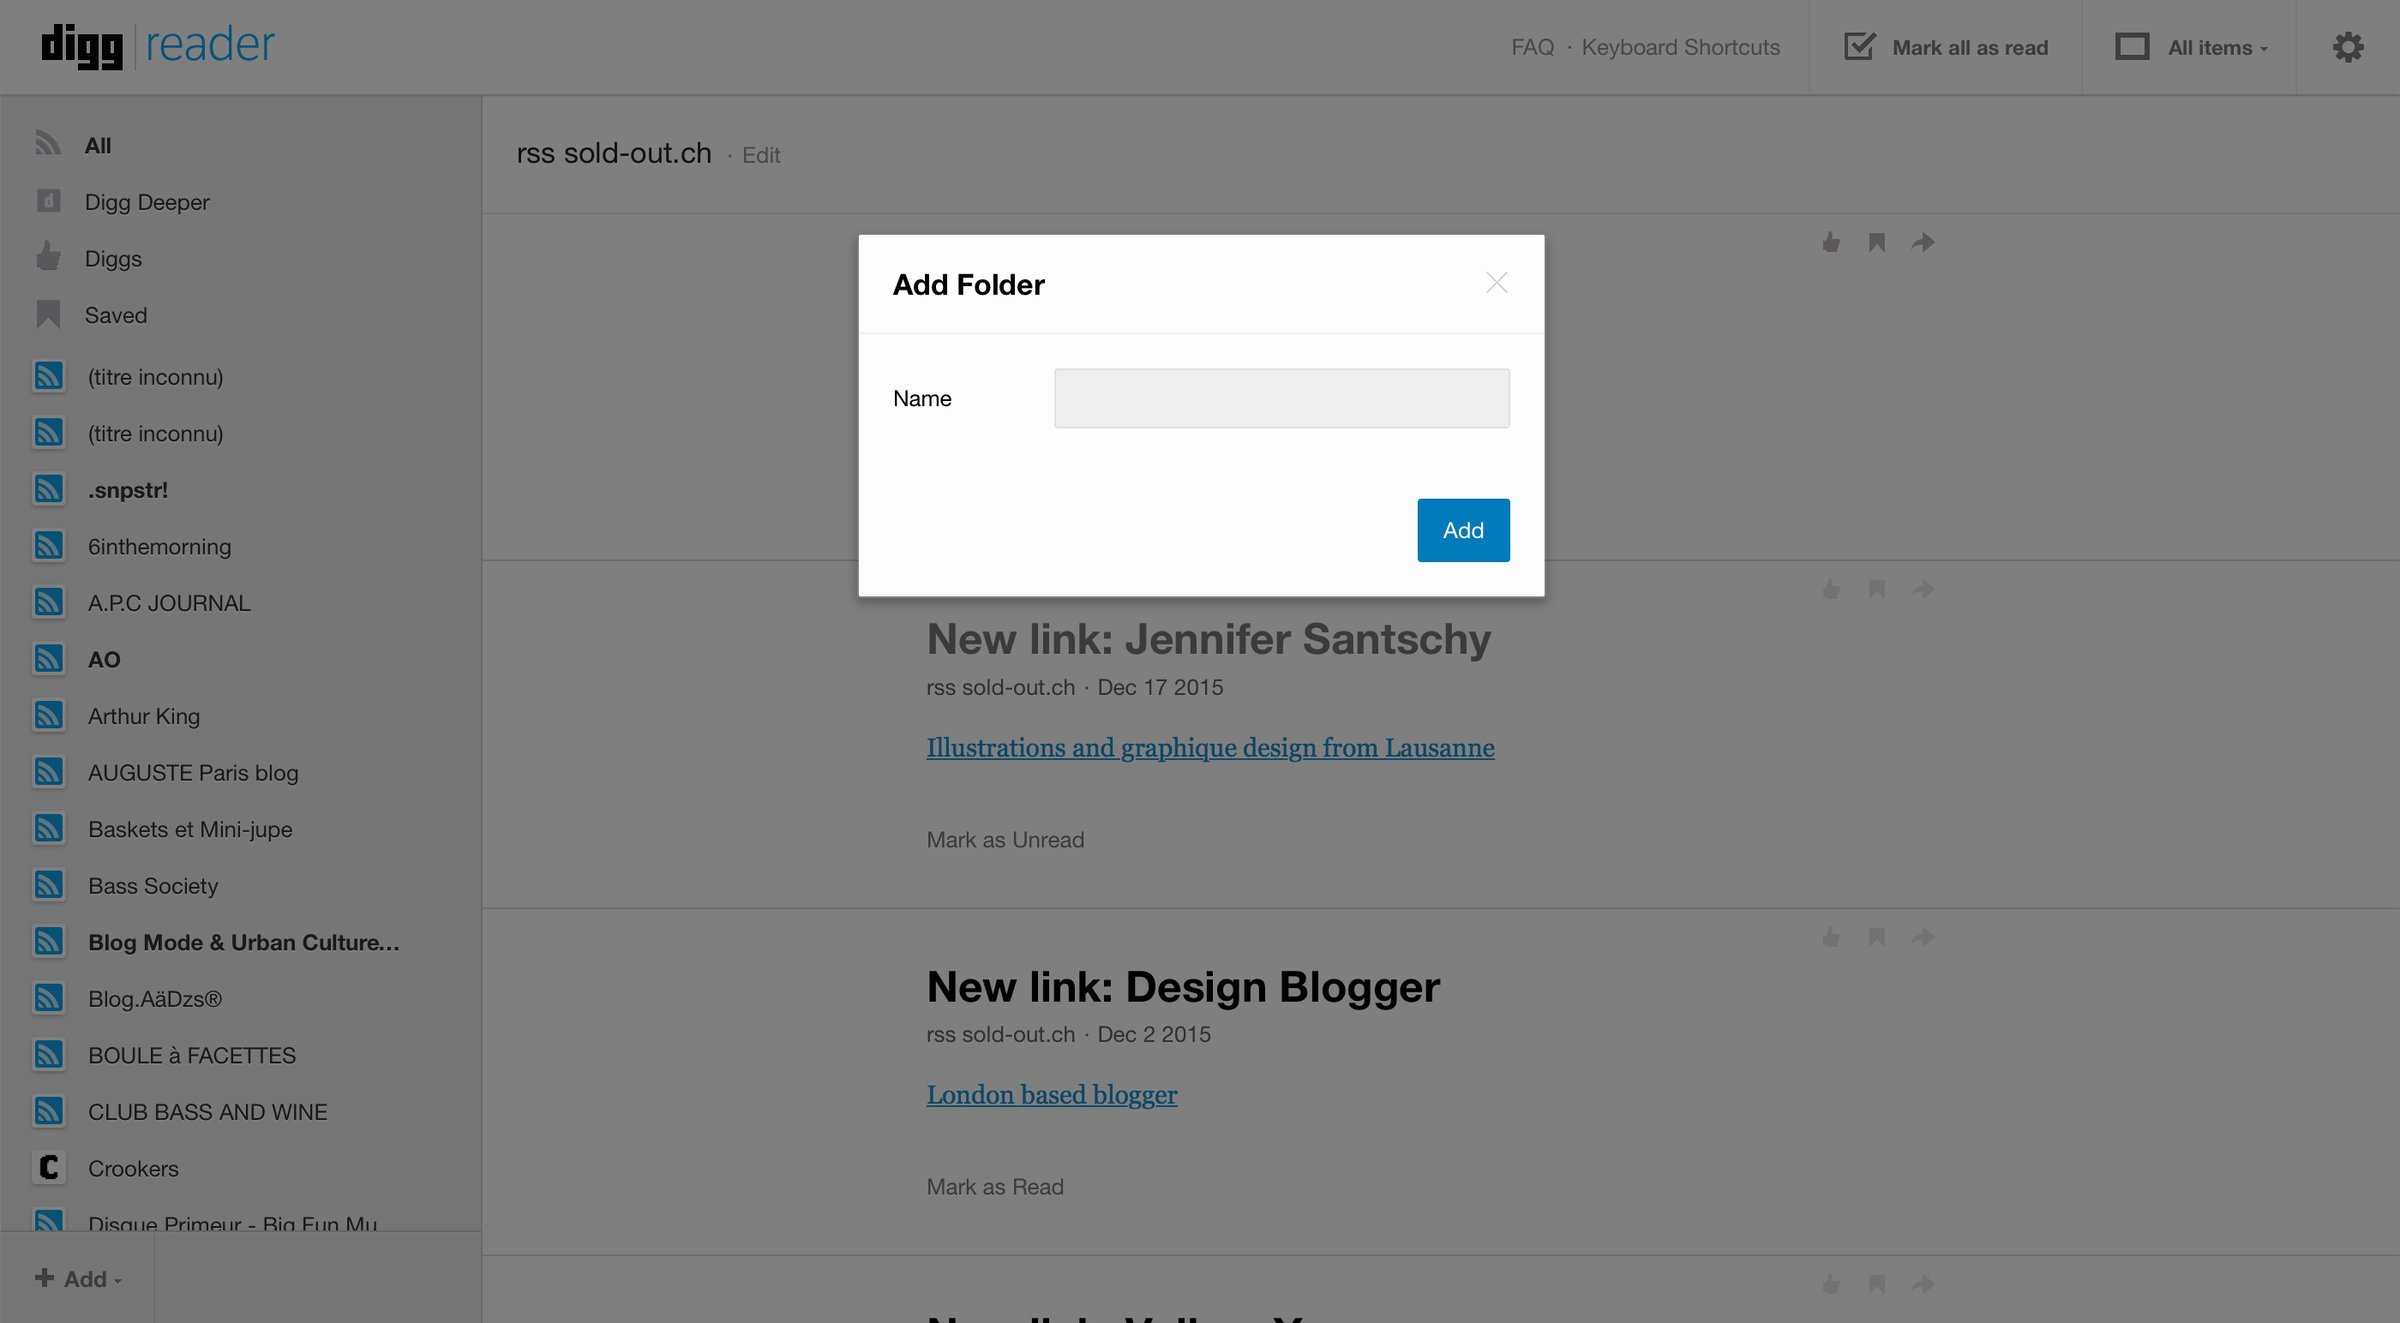Open the 6inthemorning feed
Screen dimensions: 2400x1323
click(x=159, y=547)
